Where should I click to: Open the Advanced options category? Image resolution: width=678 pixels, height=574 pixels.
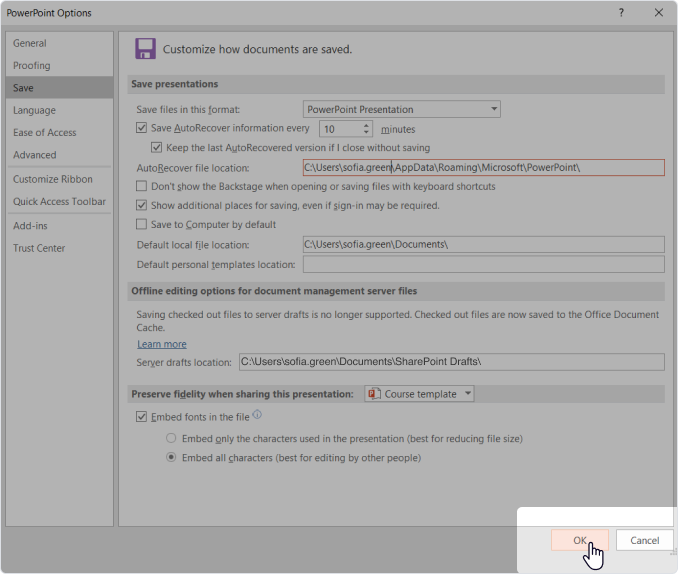point(60,155)
